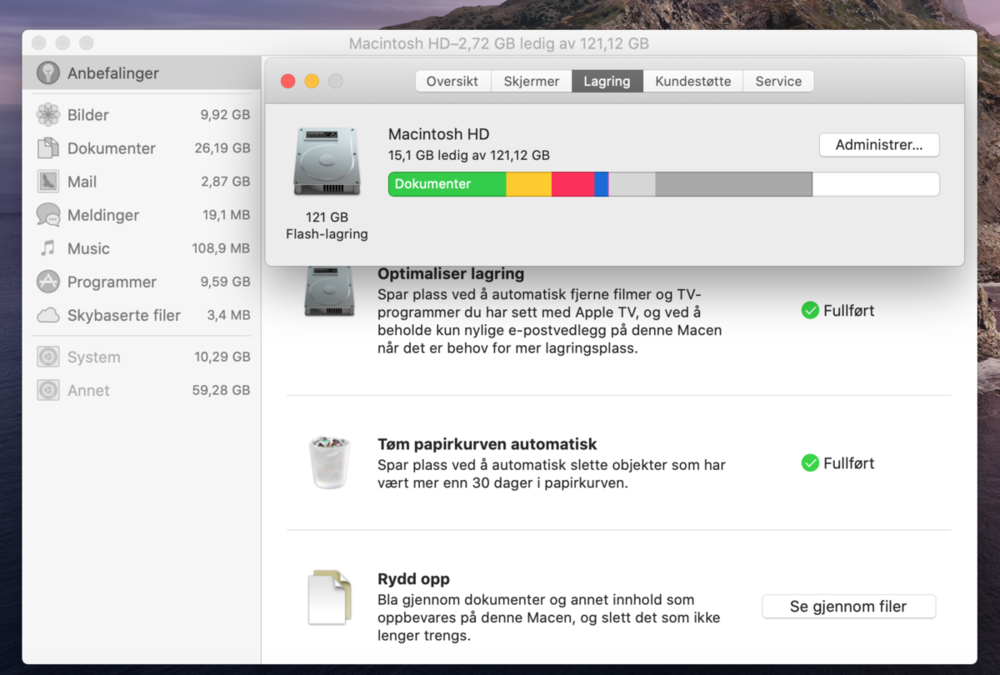Click the Annet gear icon in sidebar
Viewport: 1000px width, 675px height.
48,390
